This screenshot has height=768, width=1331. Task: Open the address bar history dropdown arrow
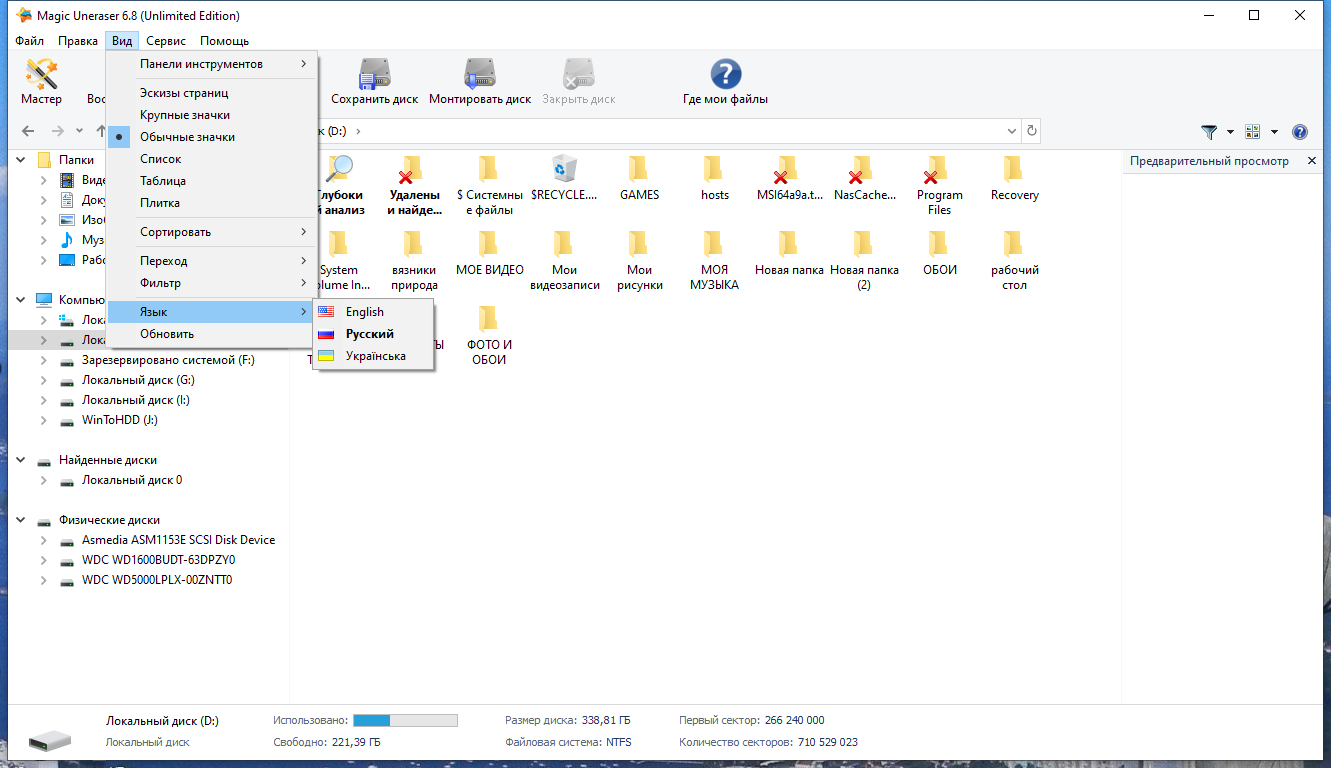[1012, 131]
